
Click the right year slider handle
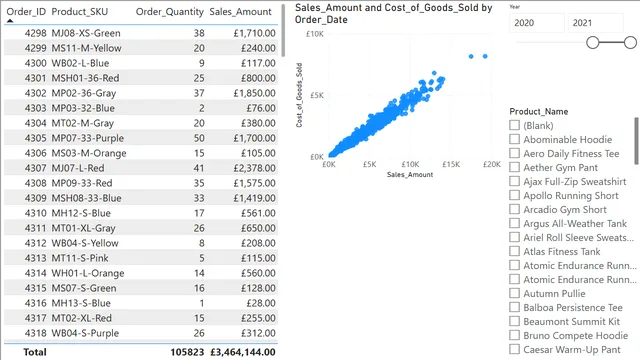(x=630, y=42)
